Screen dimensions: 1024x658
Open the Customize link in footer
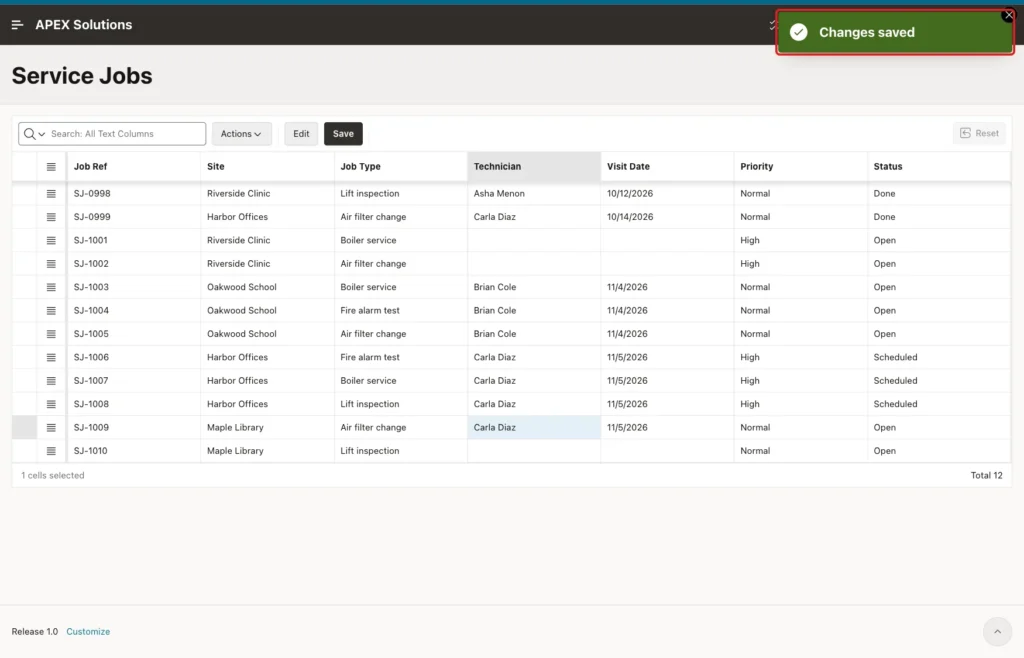88,631
